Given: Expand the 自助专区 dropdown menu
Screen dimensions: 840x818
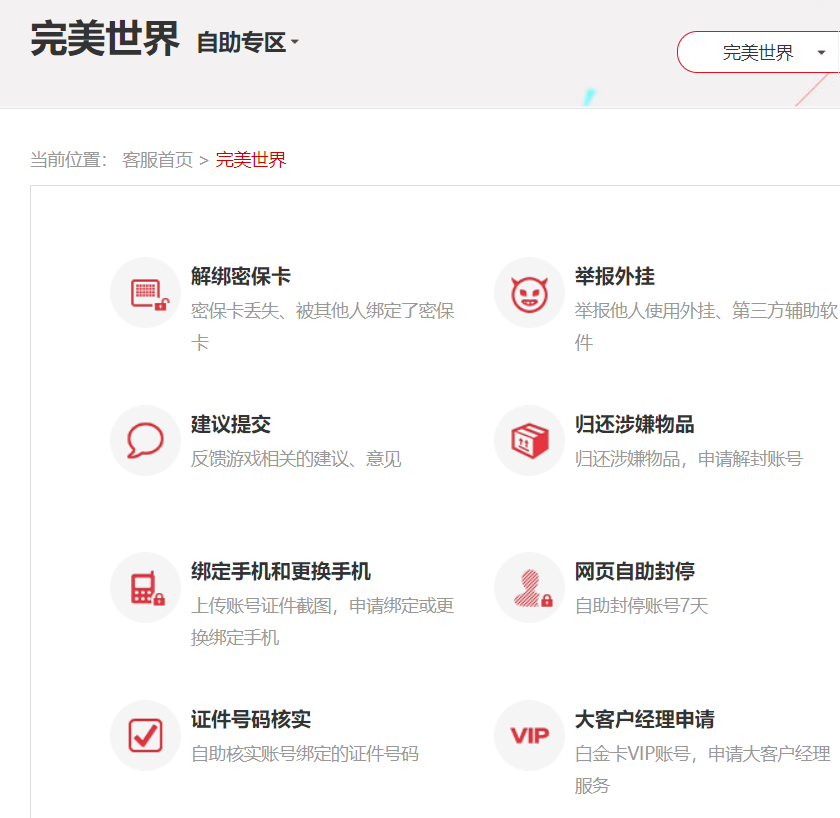Looking at the screenshot, I should (x=248, y=42).
